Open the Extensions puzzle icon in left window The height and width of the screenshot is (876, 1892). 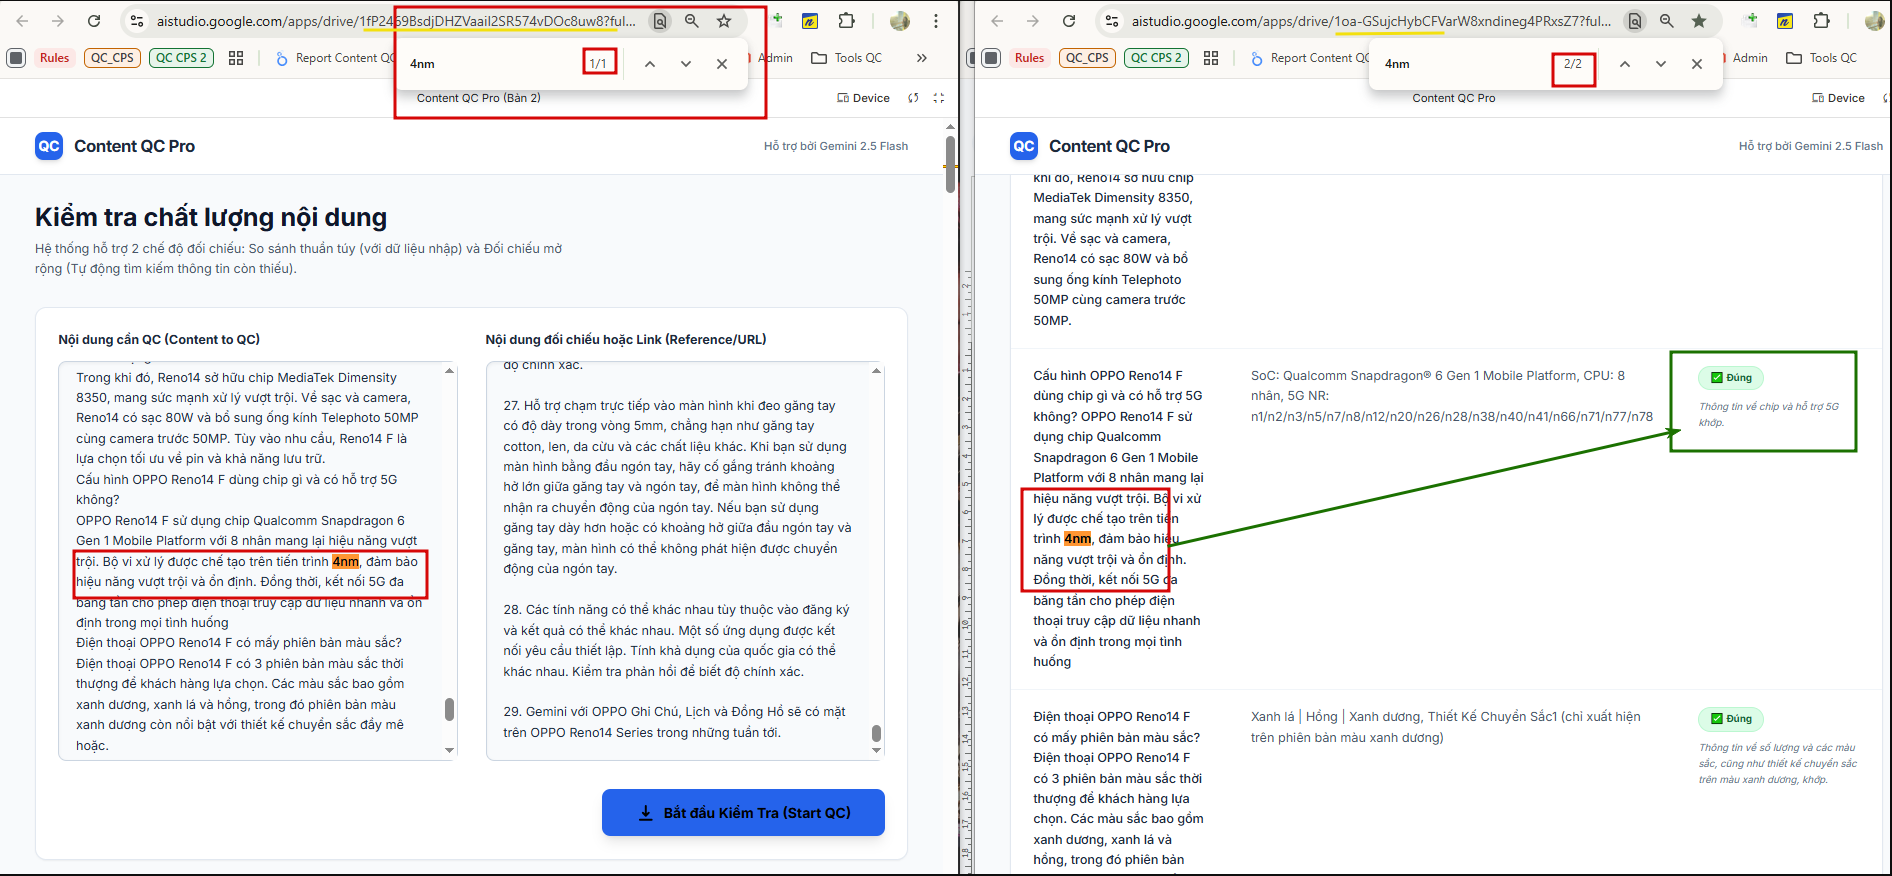click(x=846, y=21)
